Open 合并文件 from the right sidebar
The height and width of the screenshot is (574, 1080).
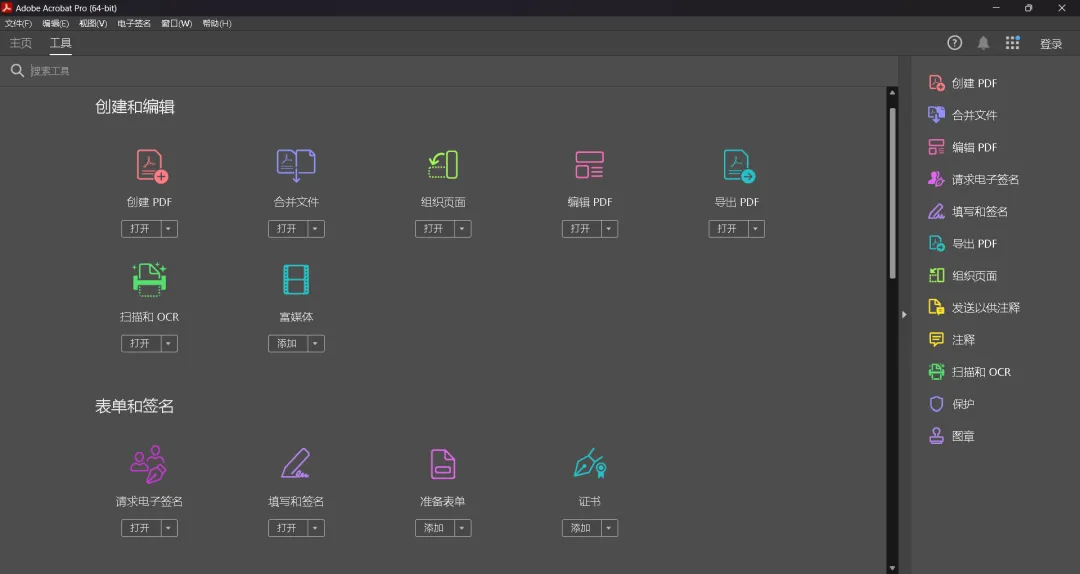pyautogui.click(x=962, y=115)
